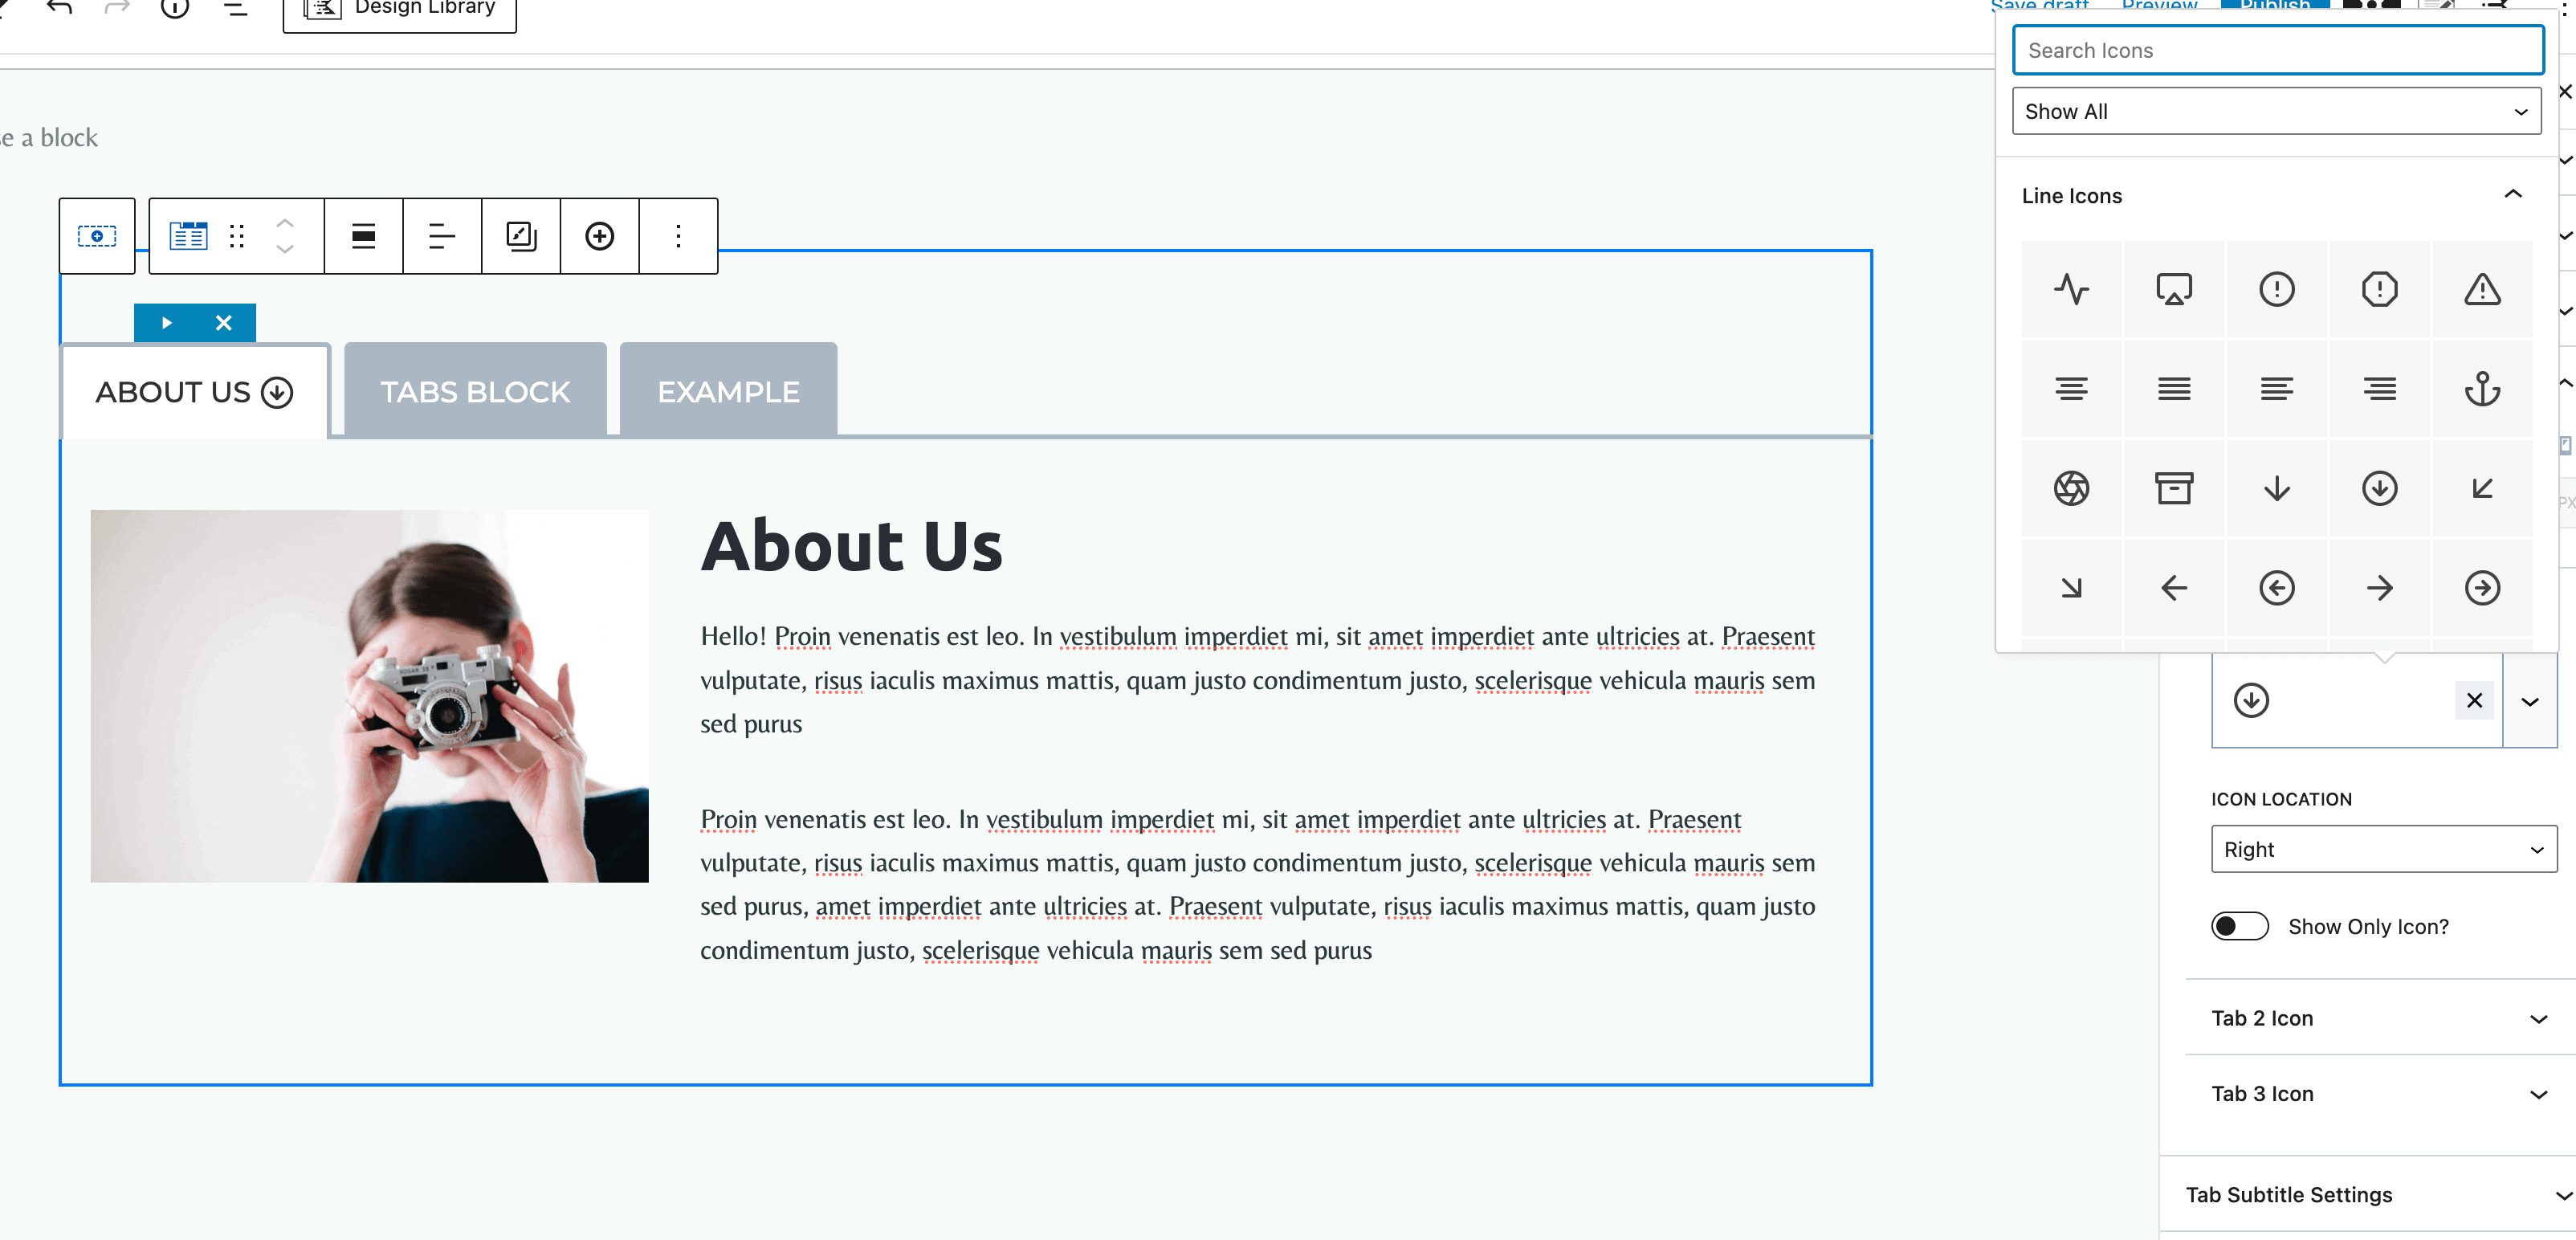Click the upload/screen share icon
Screen dimensions: 2576x1240
pos(2174,289)
